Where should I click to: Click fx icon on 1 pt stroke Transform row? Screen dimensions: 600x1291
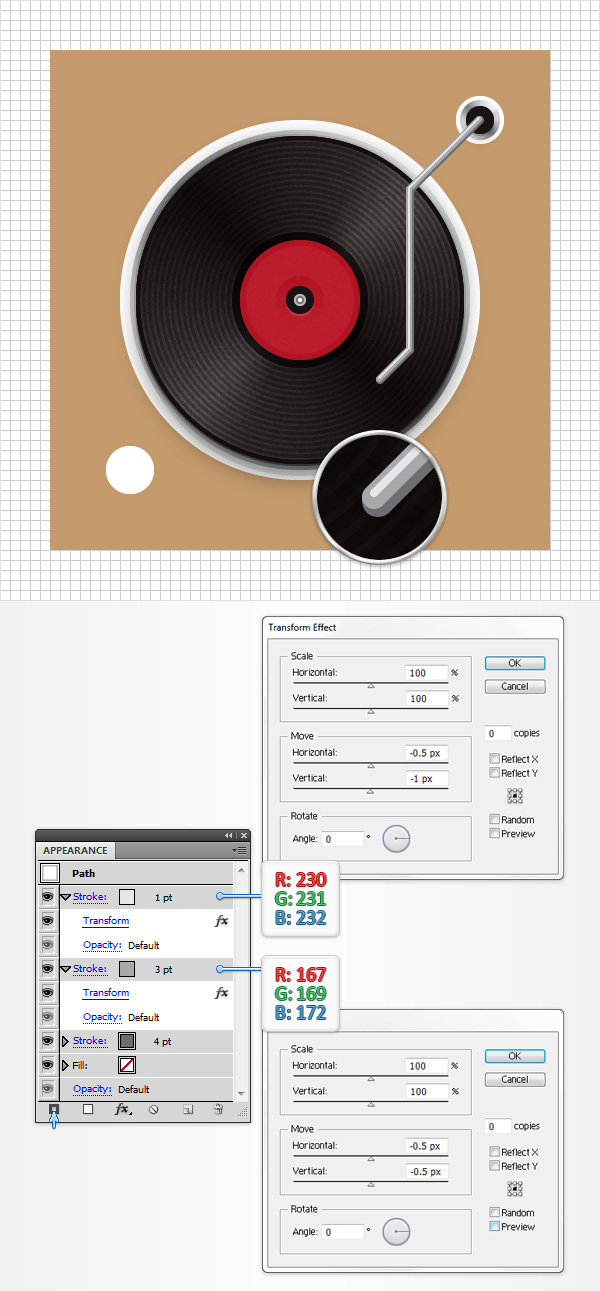point(222,921)
